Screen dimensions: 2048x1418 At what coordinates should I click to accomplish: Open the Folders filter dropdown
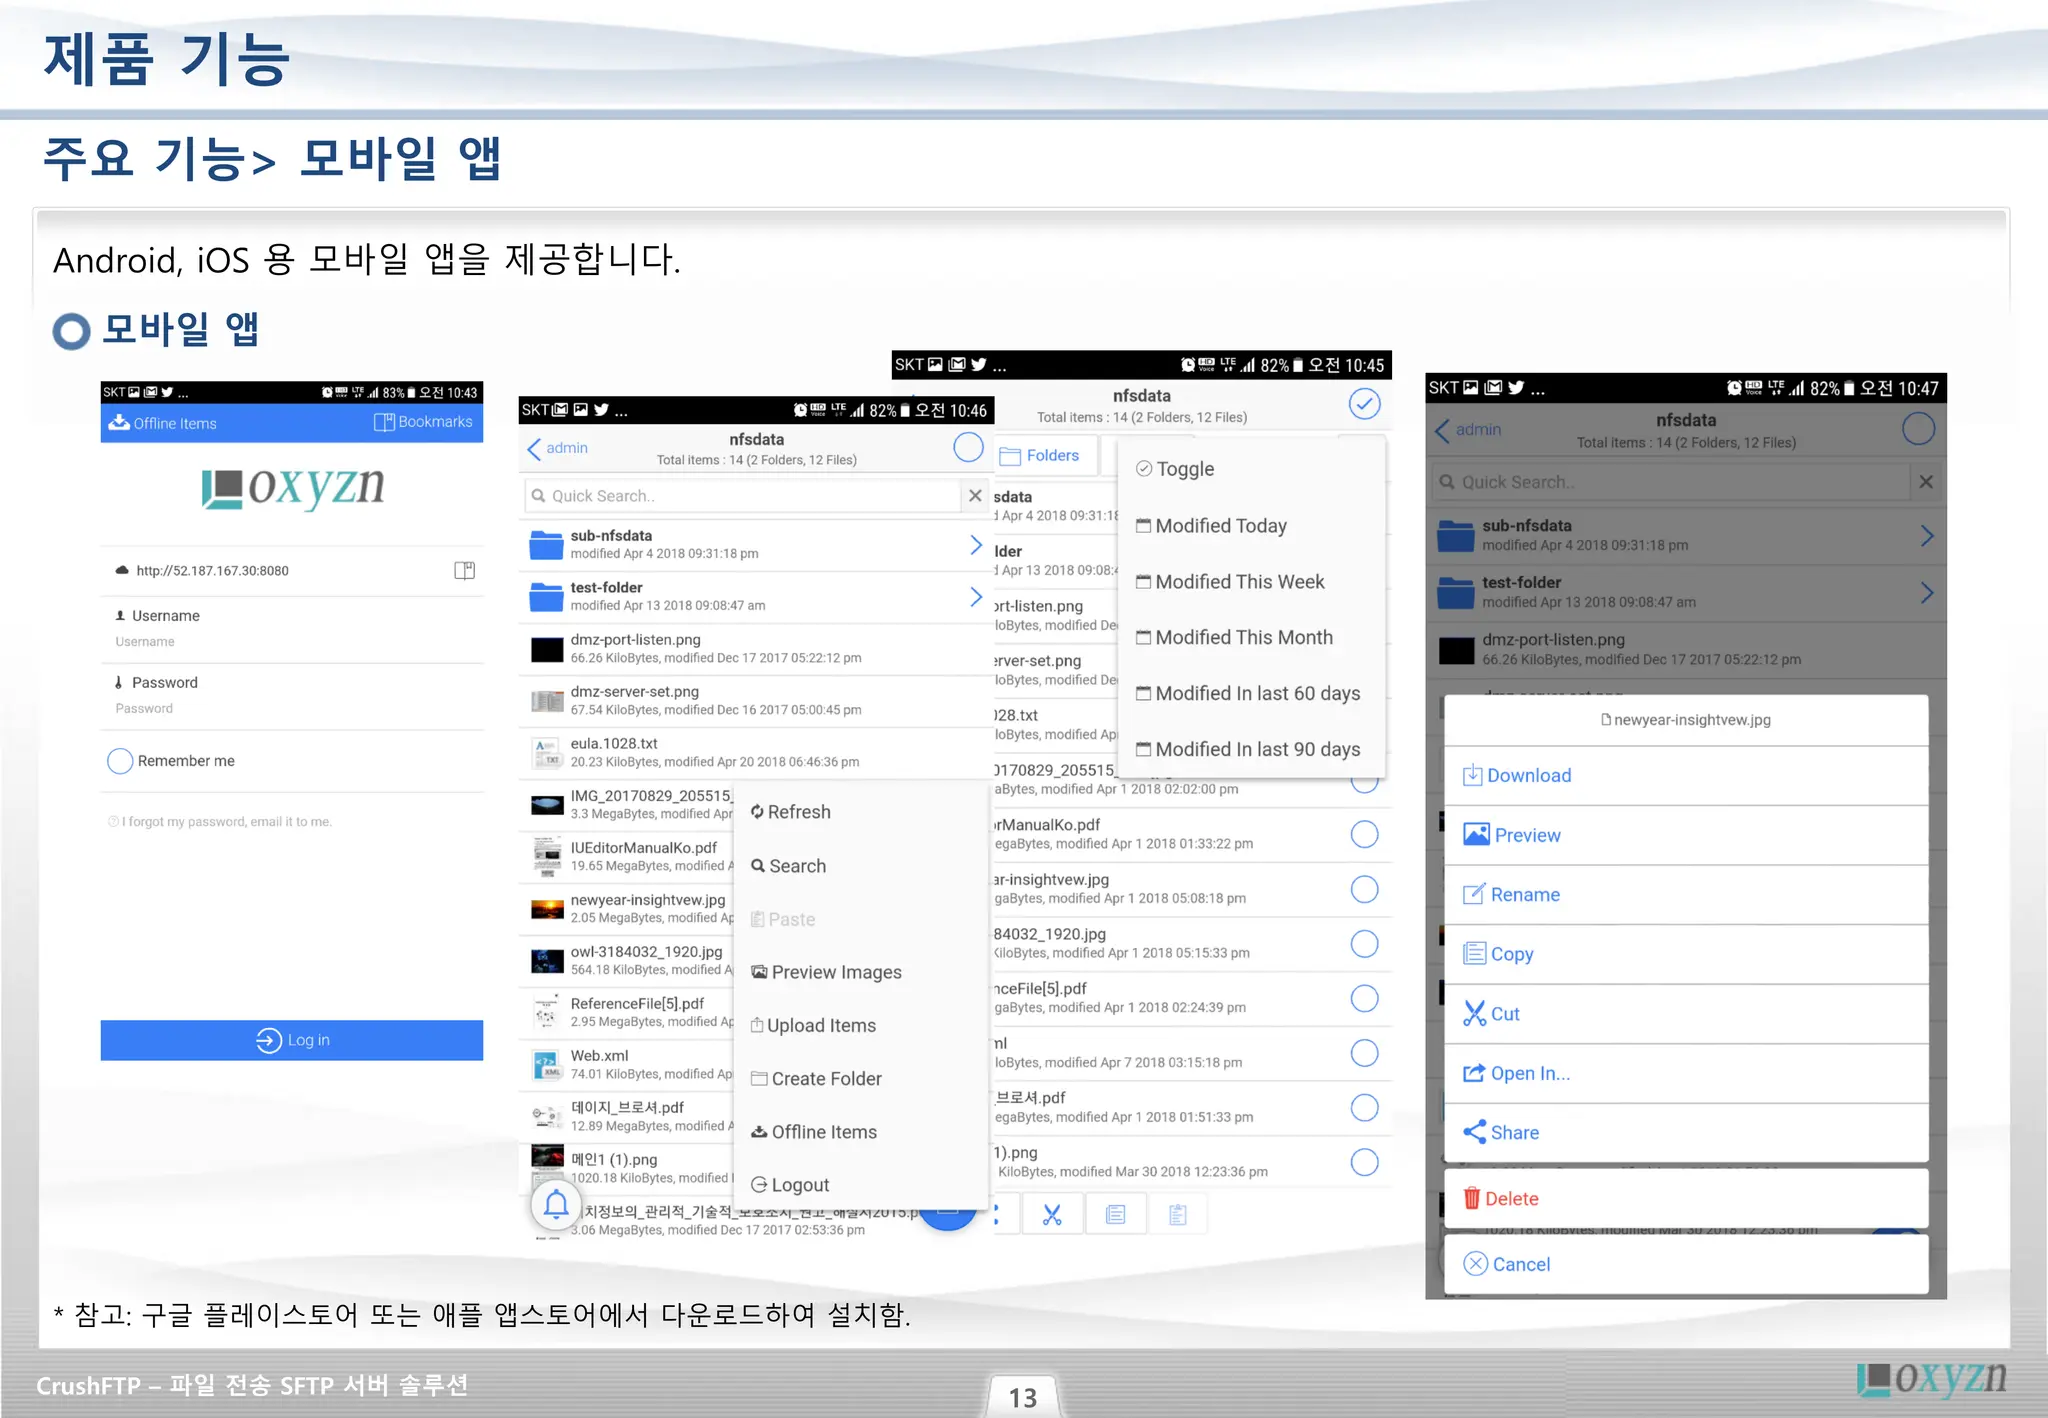[x=1040, y=455]
